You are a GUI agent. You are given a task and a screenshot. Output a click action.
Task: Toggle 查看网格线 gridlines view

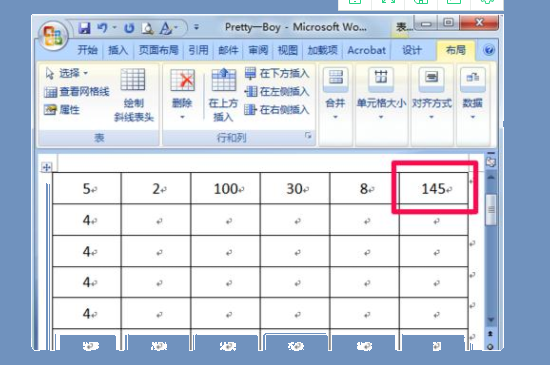pos(76,92)
